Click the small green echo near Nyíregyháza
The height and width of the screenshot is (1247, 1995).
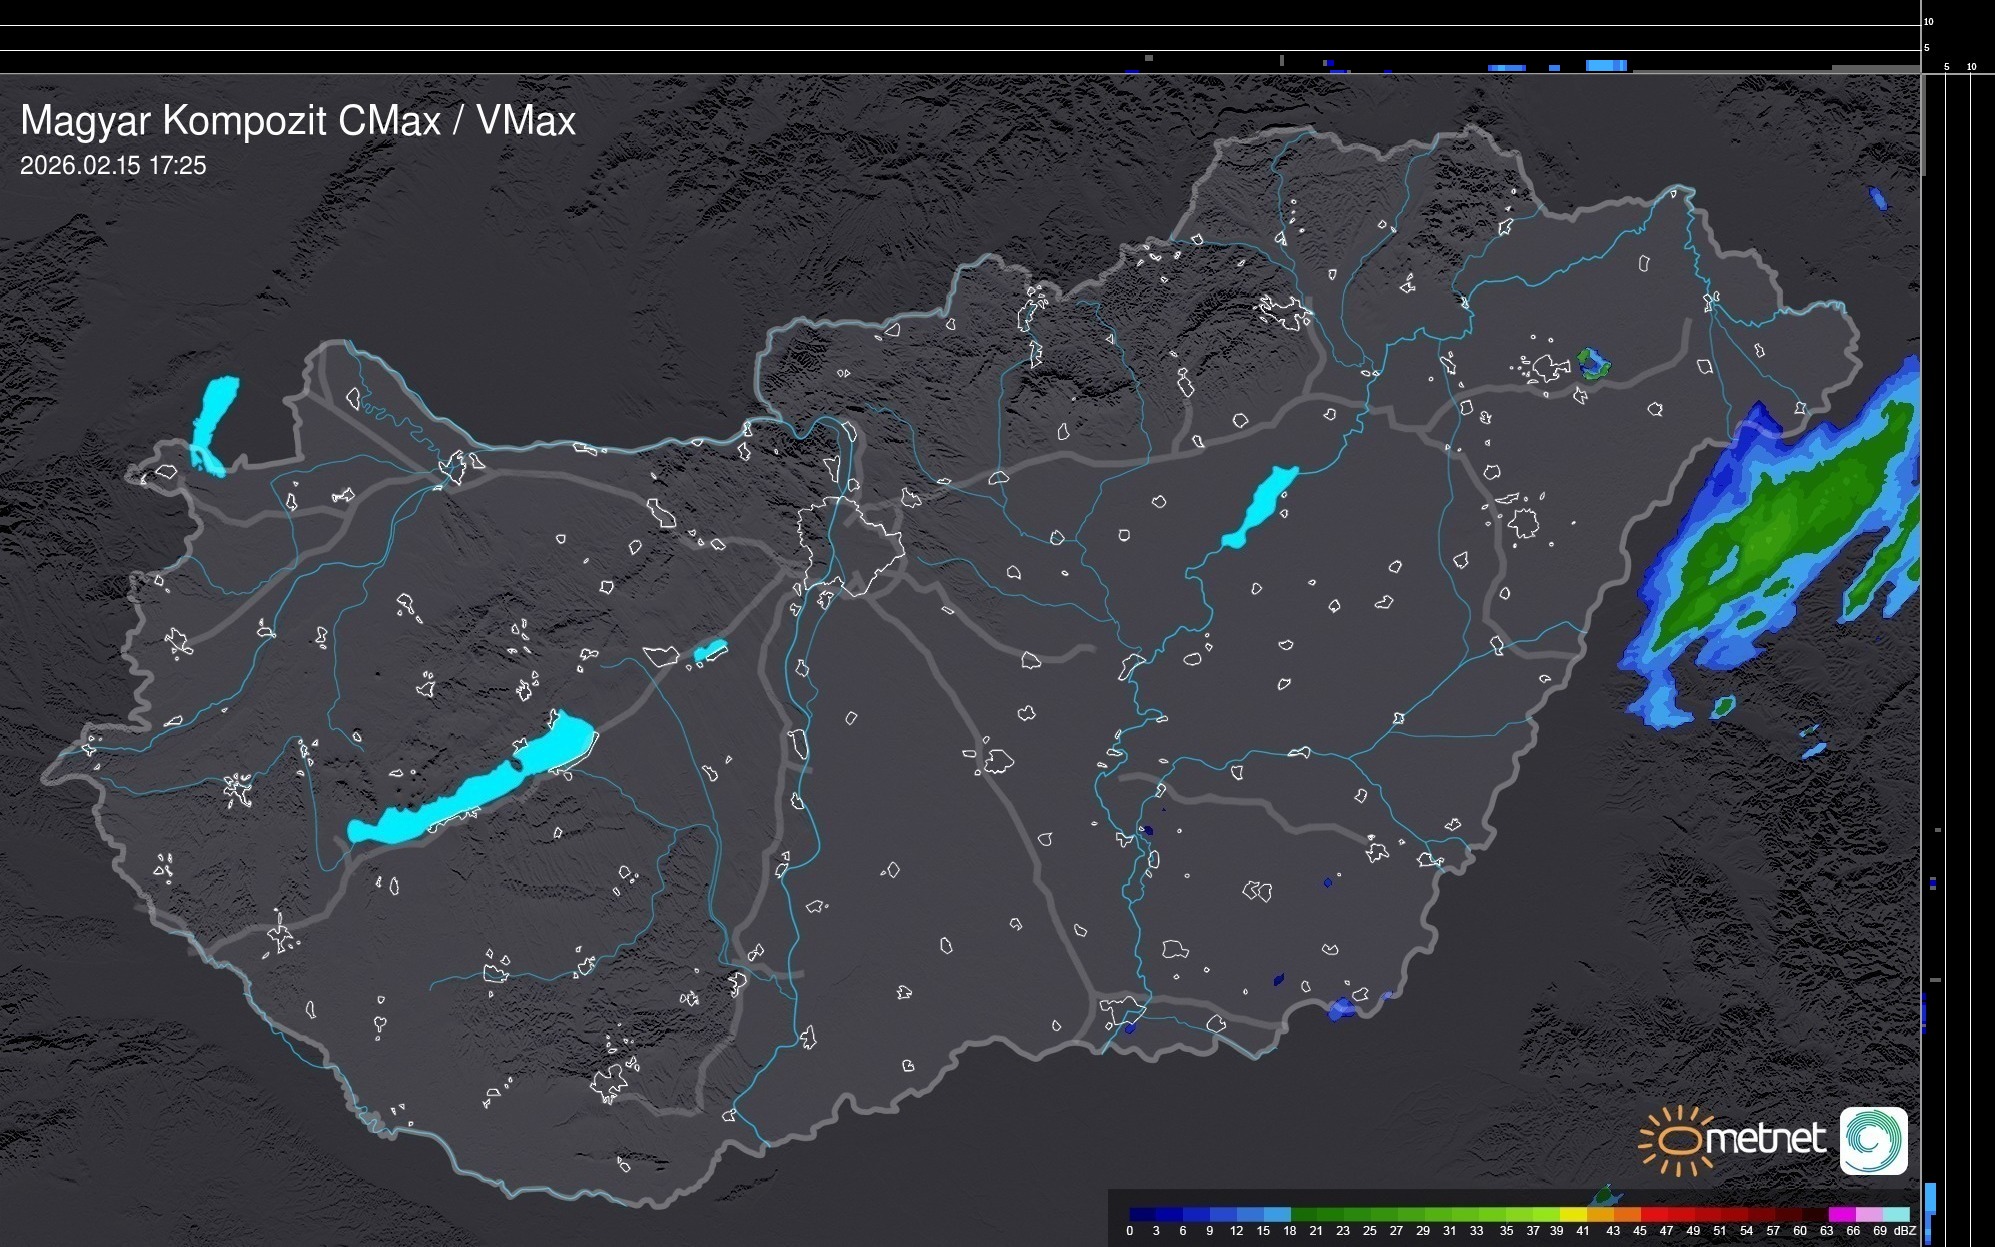(x=1591, y=363)
